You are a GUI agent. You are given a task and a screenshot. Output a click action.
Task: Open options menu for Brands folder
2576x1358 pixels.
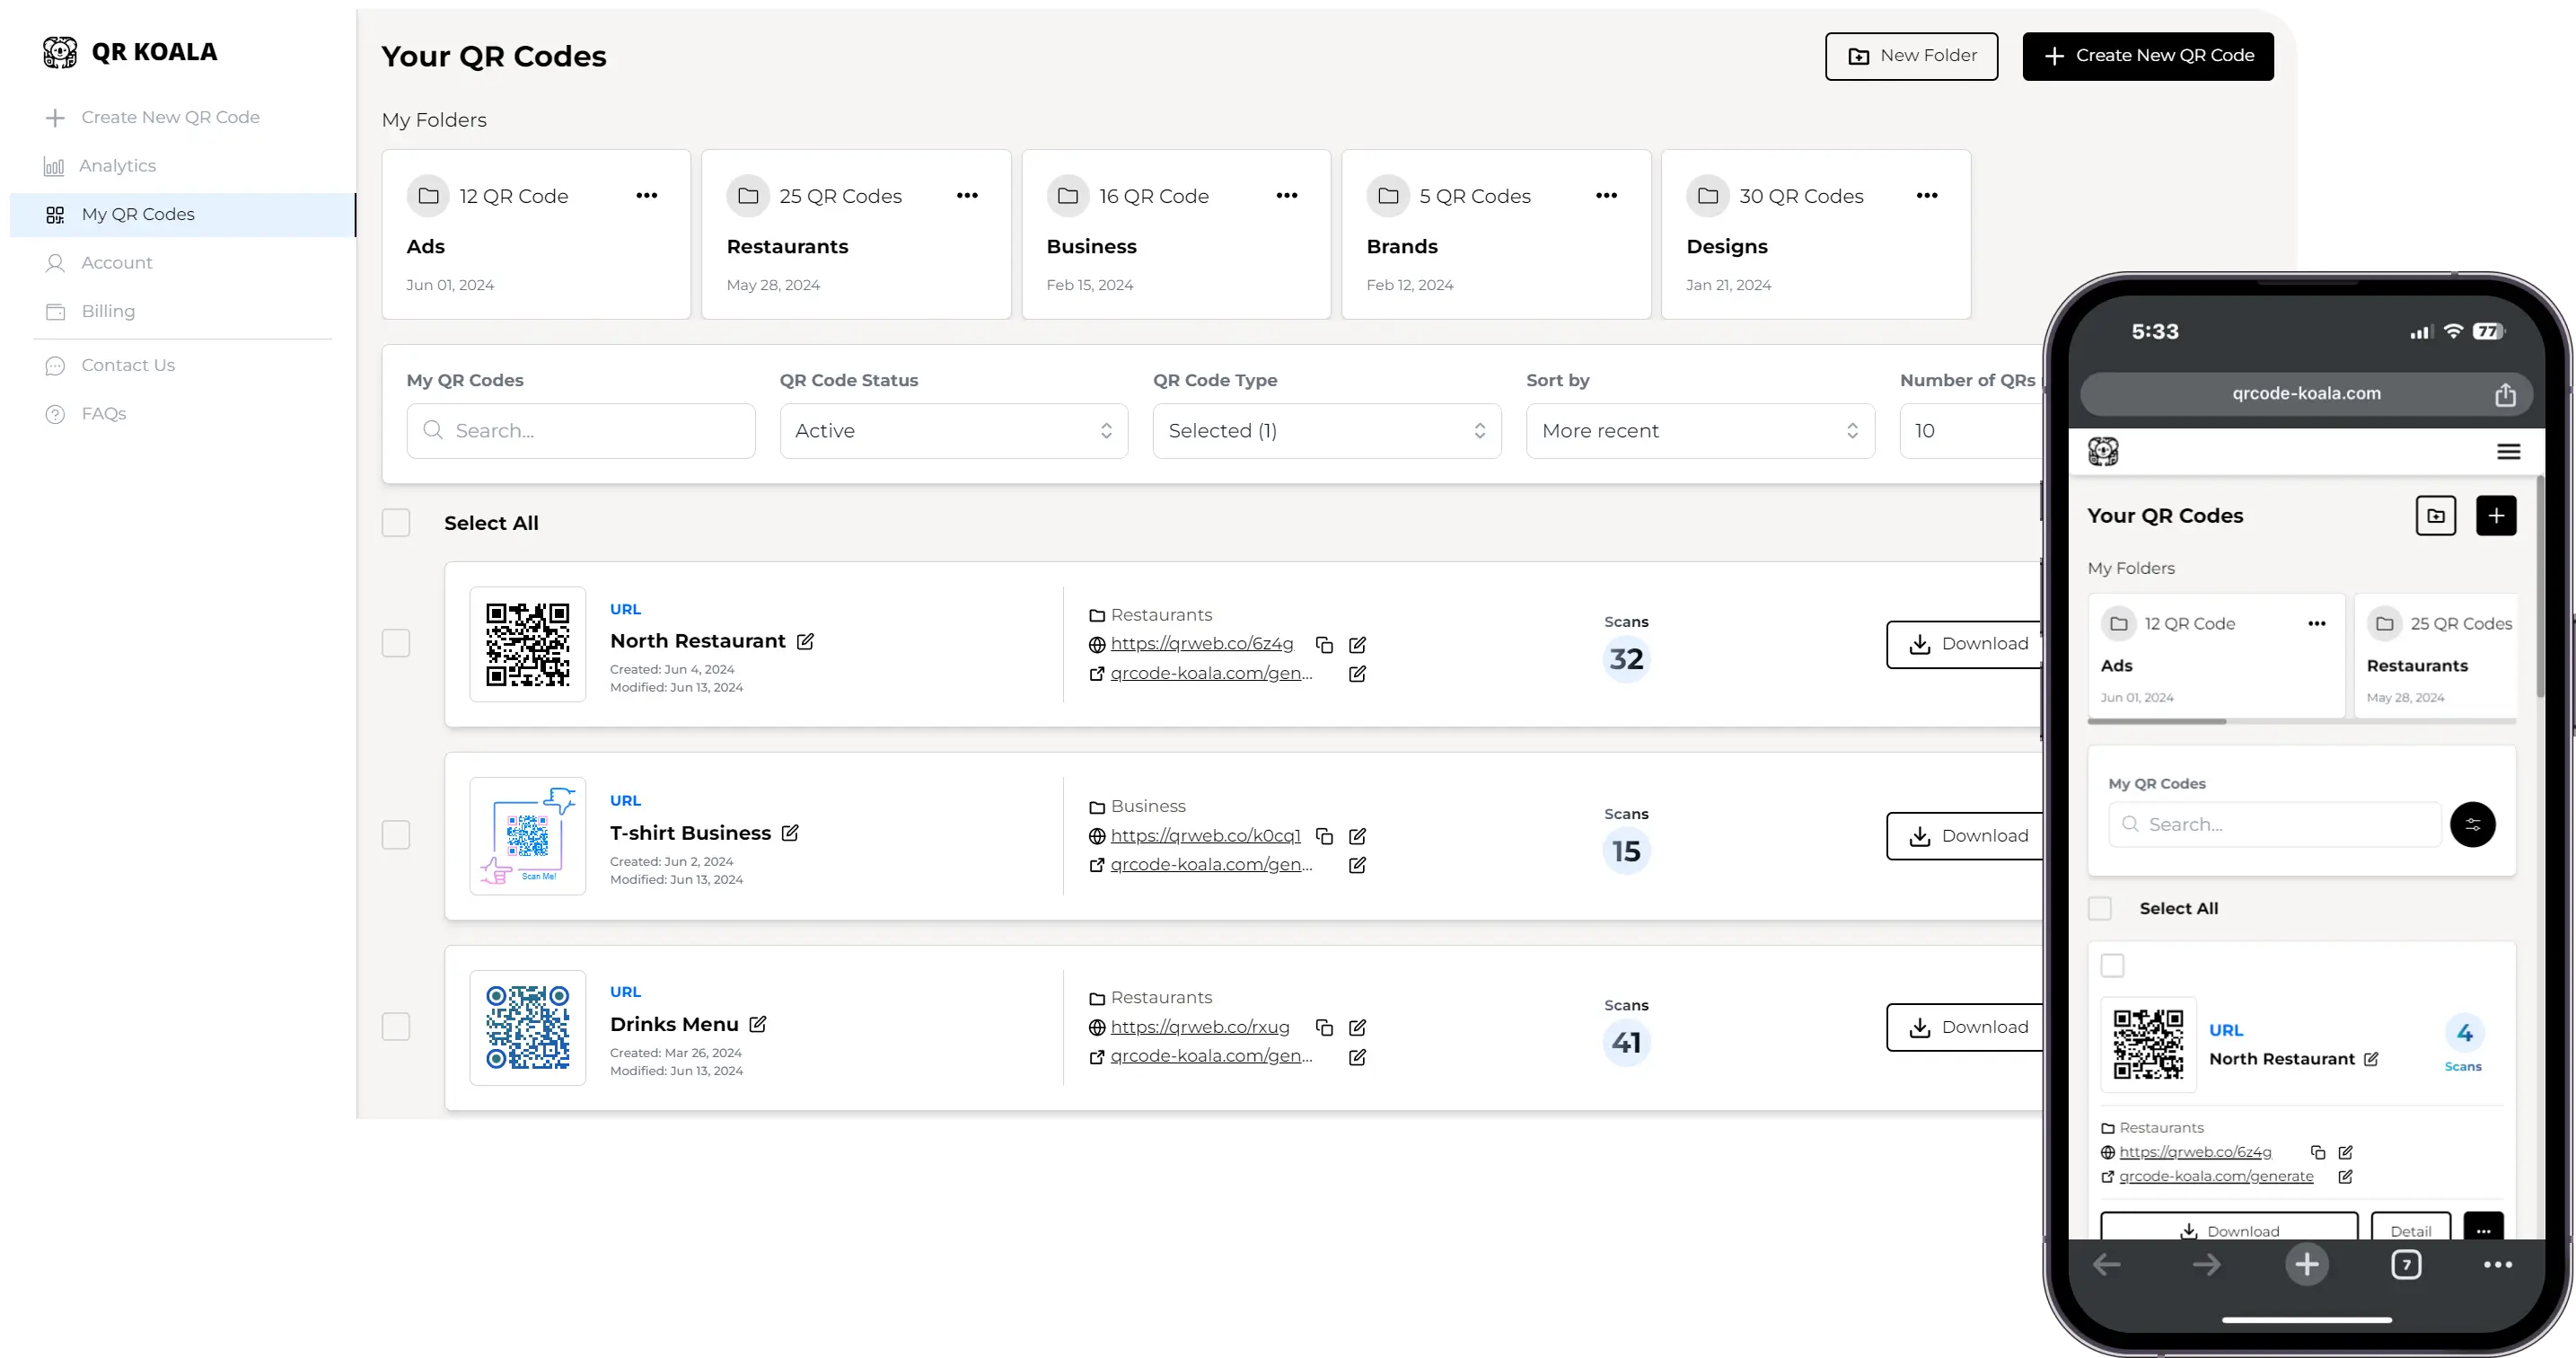click(1606, 196)
